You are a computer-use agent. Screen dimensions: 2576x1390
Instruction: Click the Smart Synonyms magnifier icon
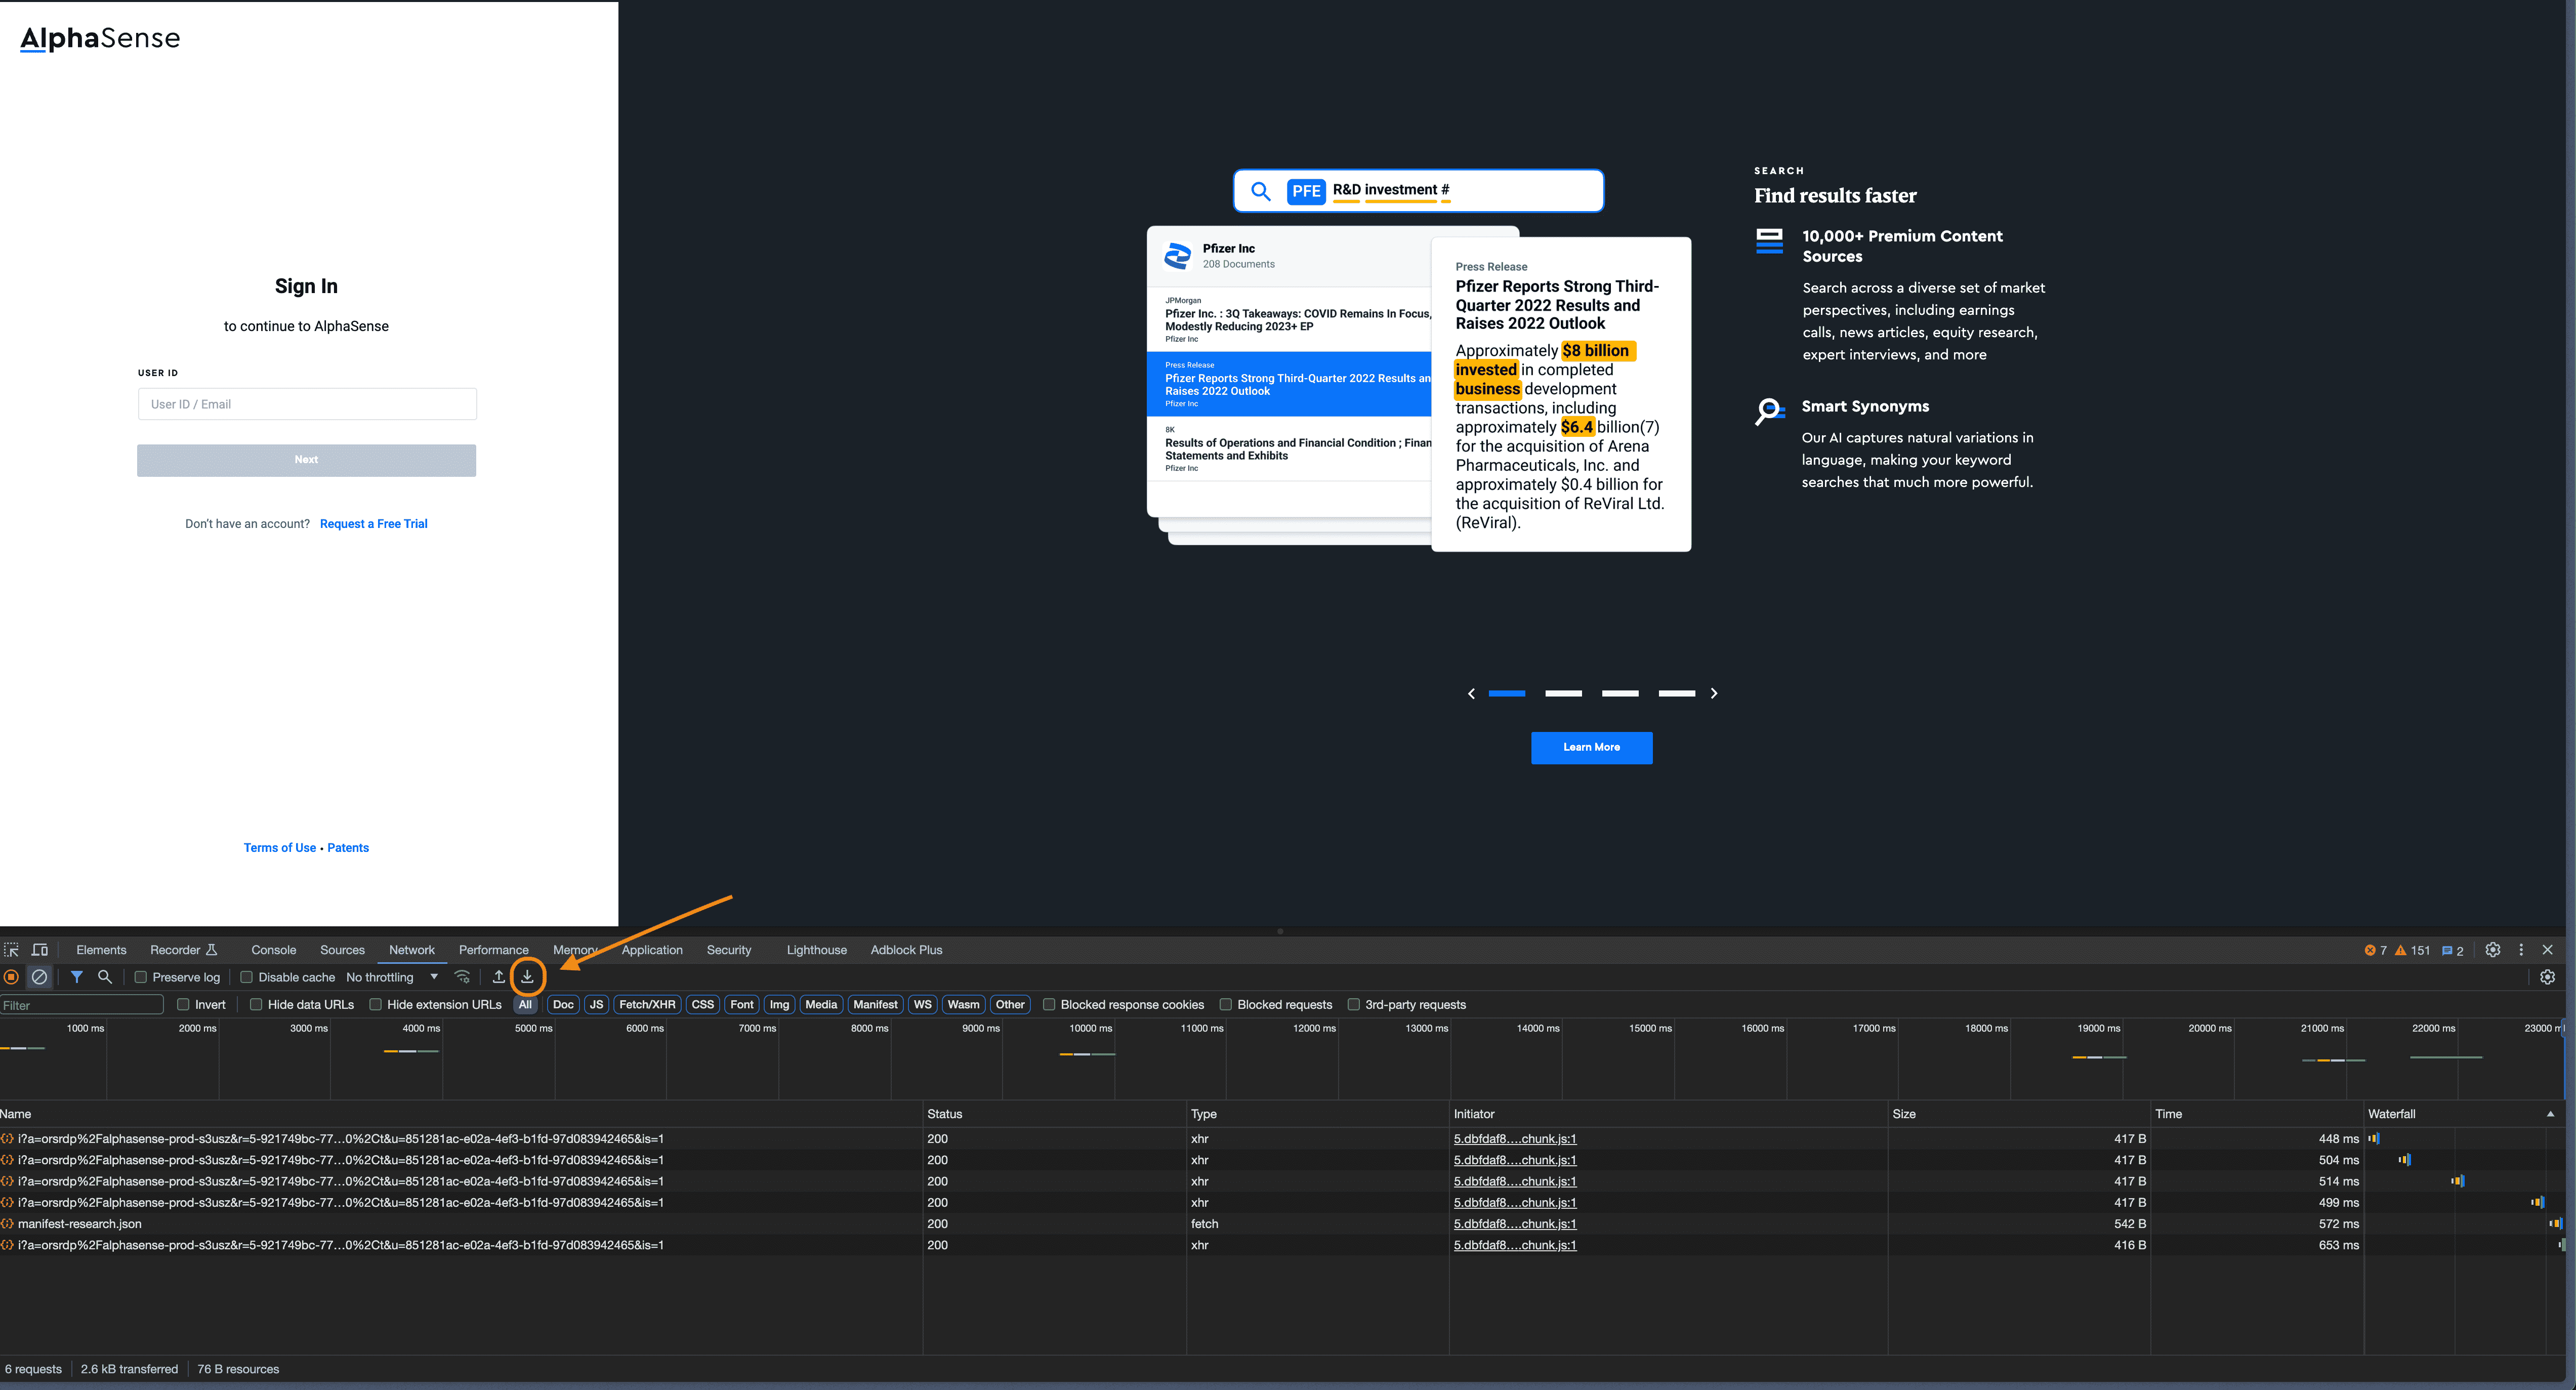(1769, 411)
